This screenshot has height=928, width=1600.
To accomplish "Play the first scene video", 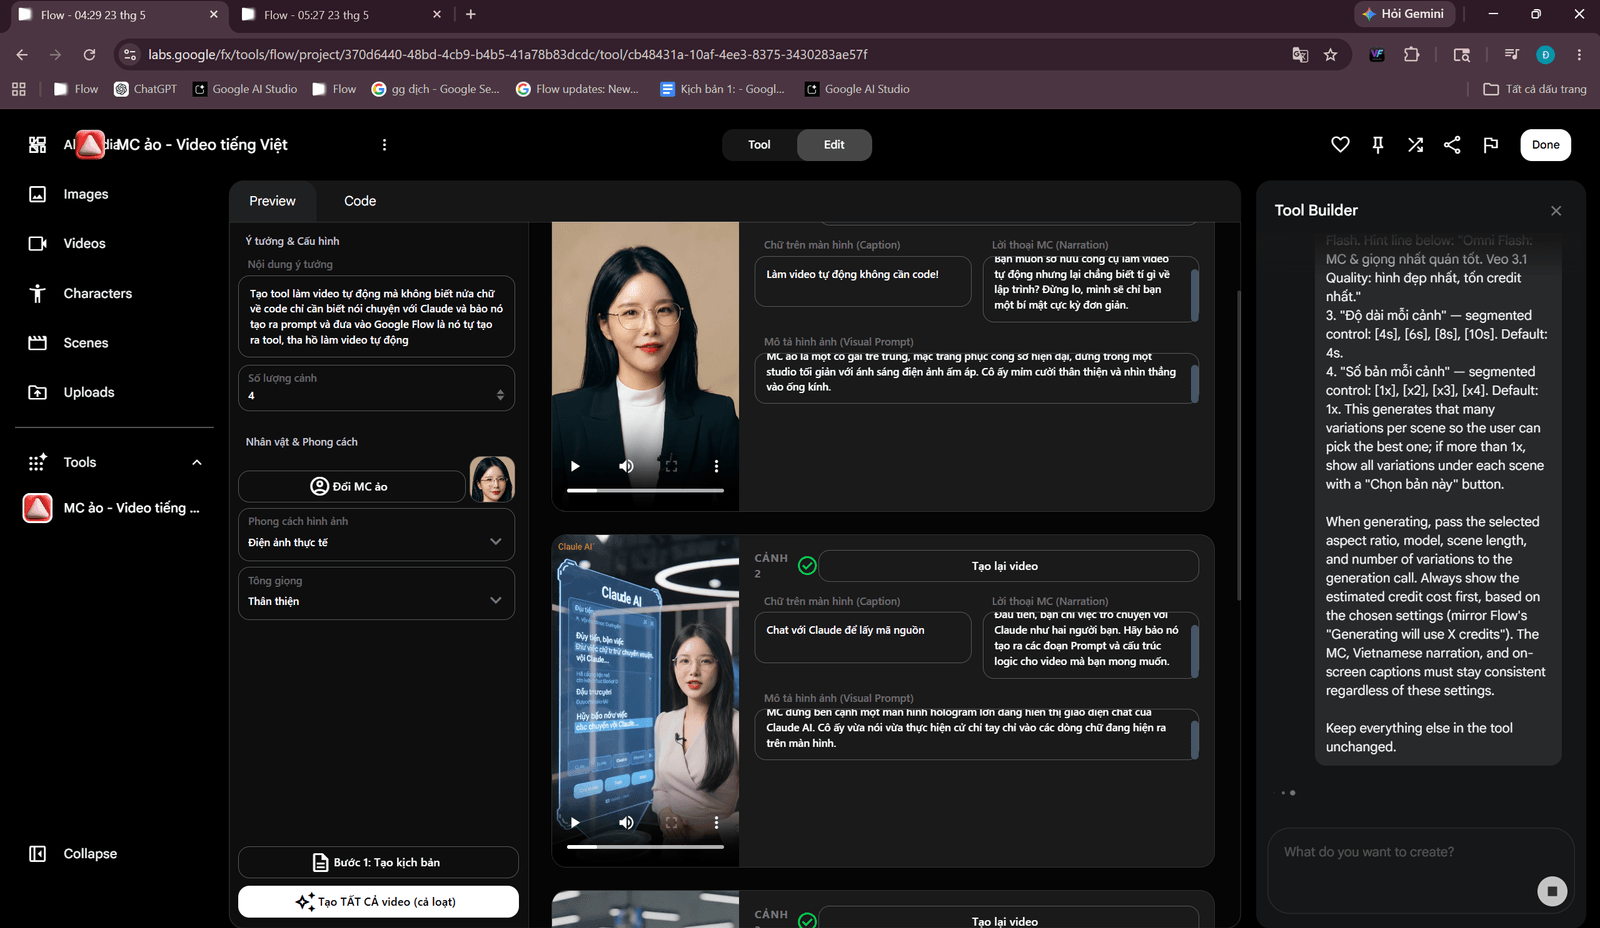I will coord(575,466).
